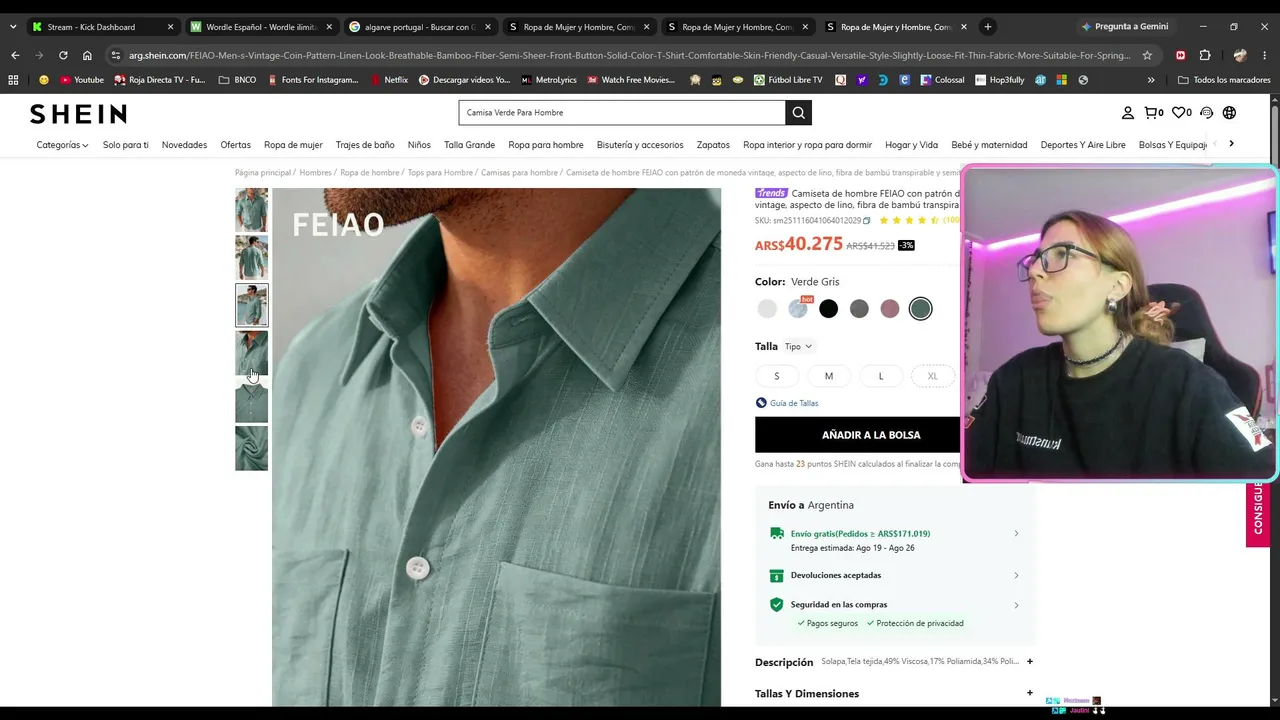Open the Hop3fully bookmark
Viewport: 1280px width, 720px height.
click(x=1000, y=80)
